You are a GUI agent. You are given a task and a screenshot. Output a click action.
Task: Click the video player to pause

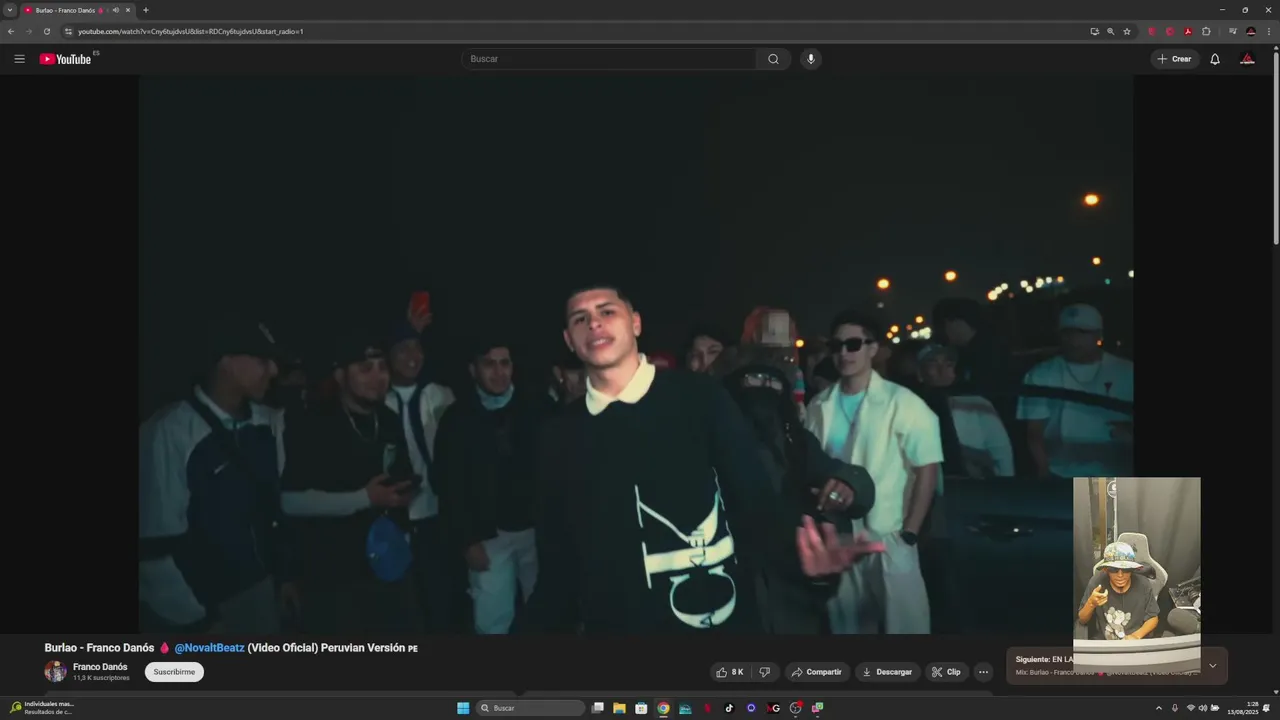(x=636, y=355)
